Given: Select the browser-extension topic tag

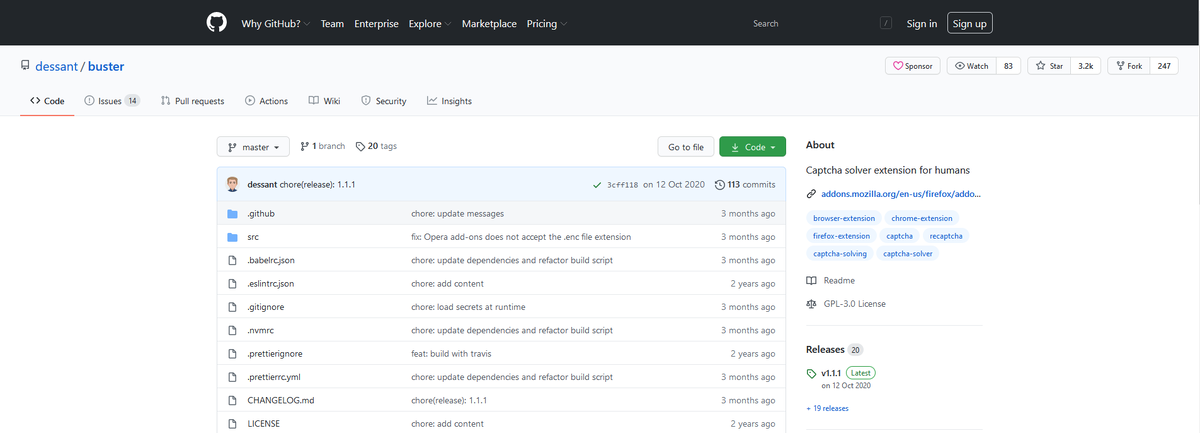Looking at the screenshot, I should pos(844,218).
